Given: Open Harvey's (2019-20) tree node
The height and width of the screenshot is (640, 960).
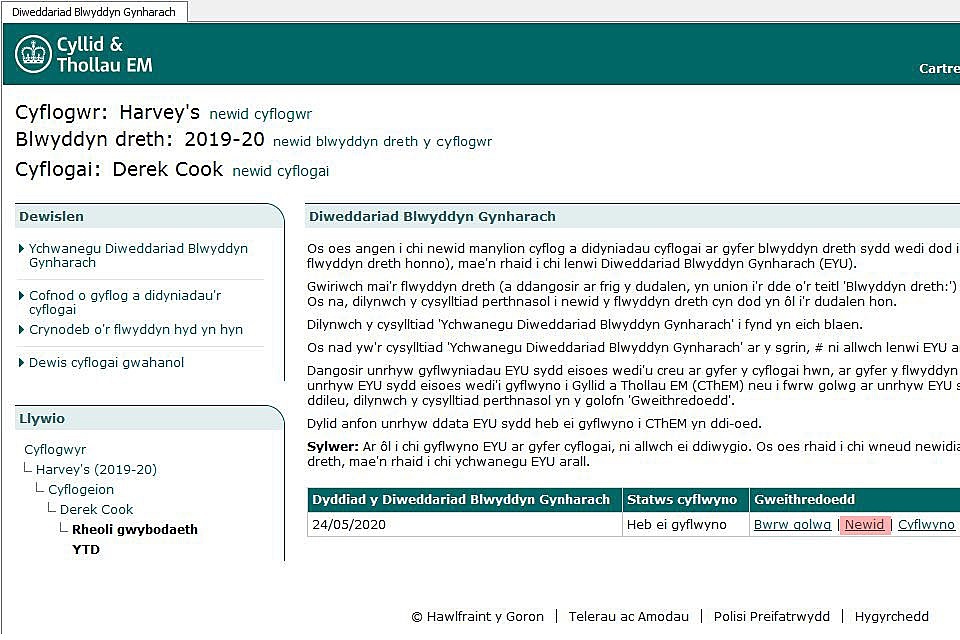Looking at the screenshot, I should point(96,469).
